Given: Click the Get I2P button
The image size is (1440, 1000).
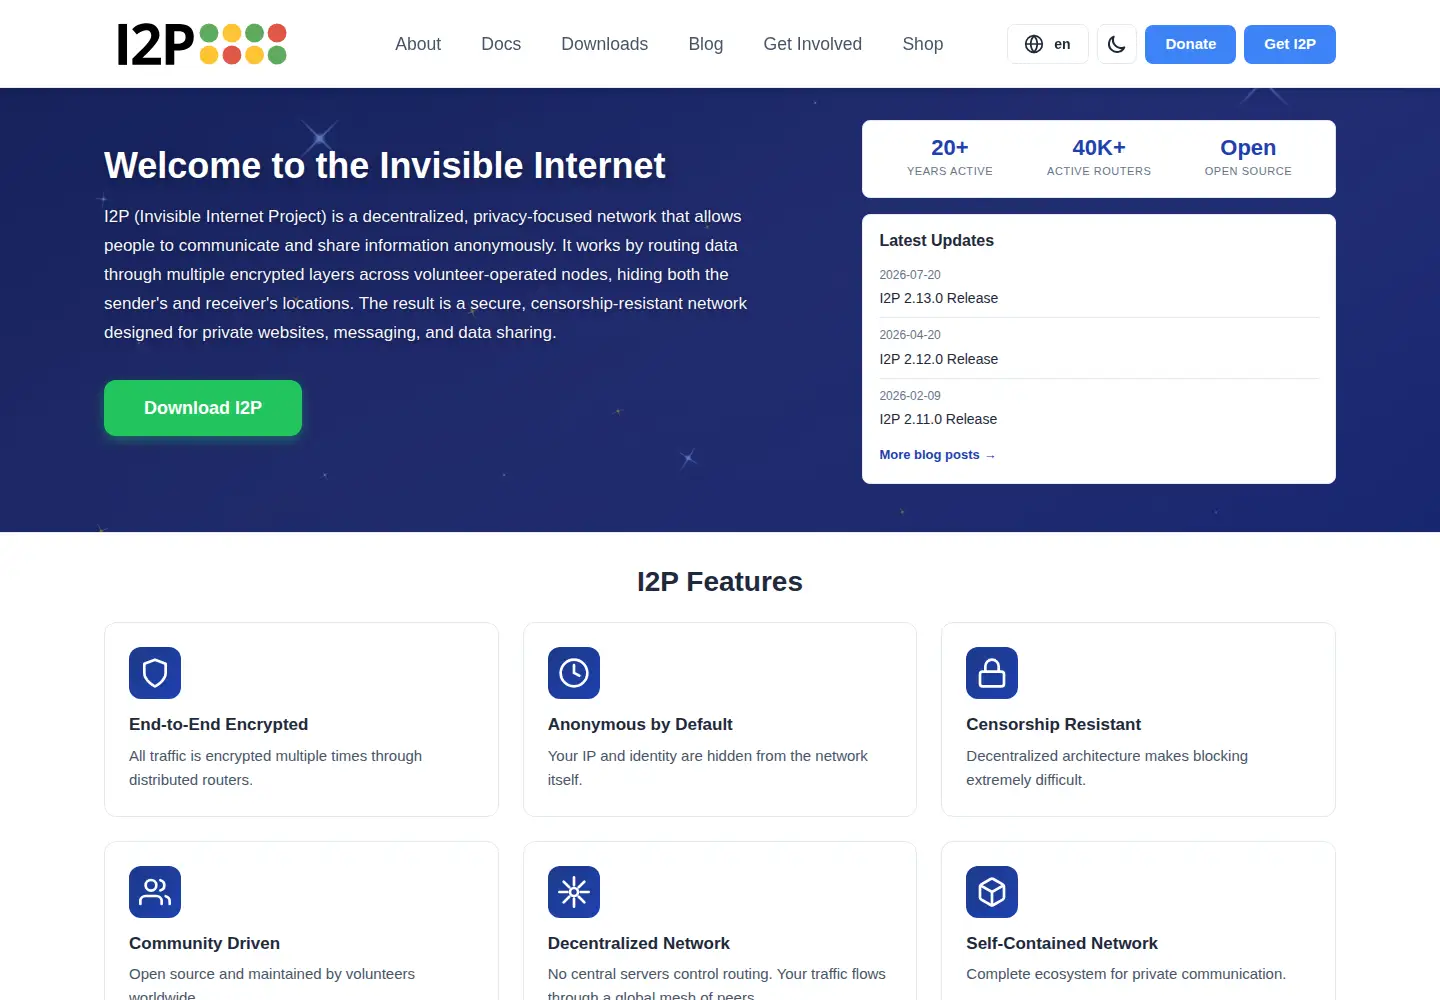Looking at the screenshot, I should click(1290, 44).
